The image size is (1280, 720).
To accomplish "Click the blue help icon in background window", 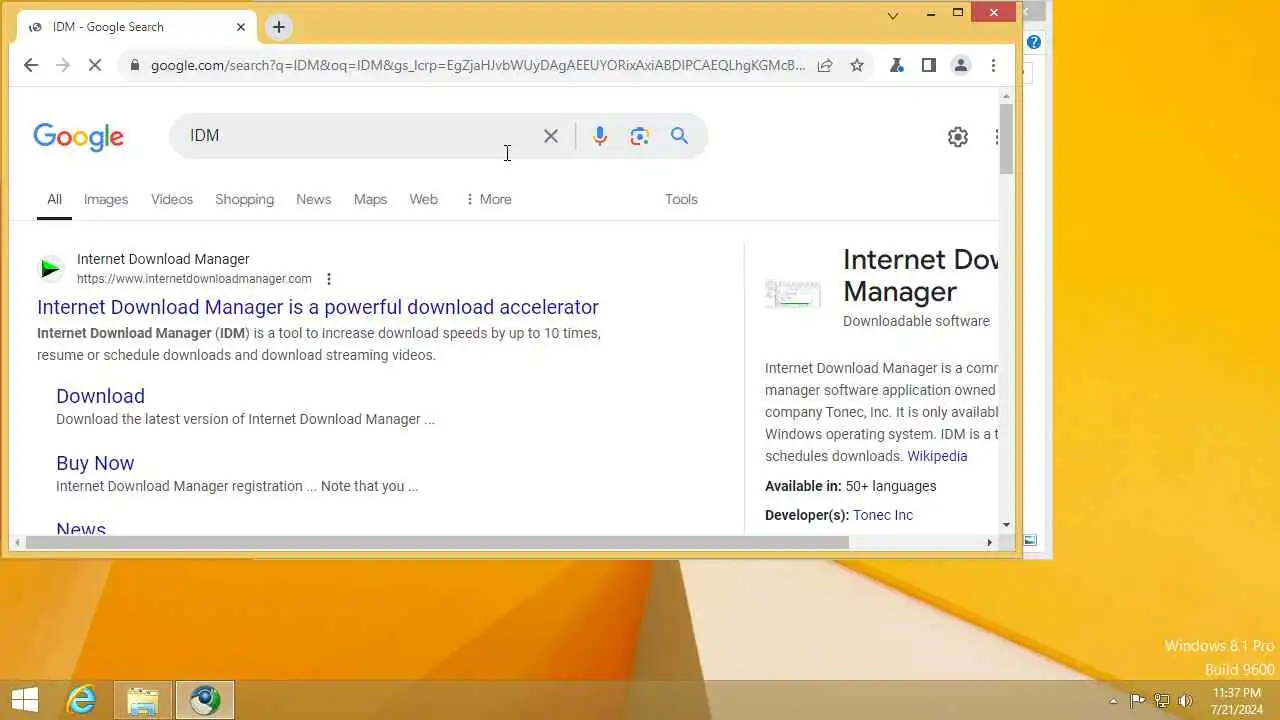I will point(1034,42).
